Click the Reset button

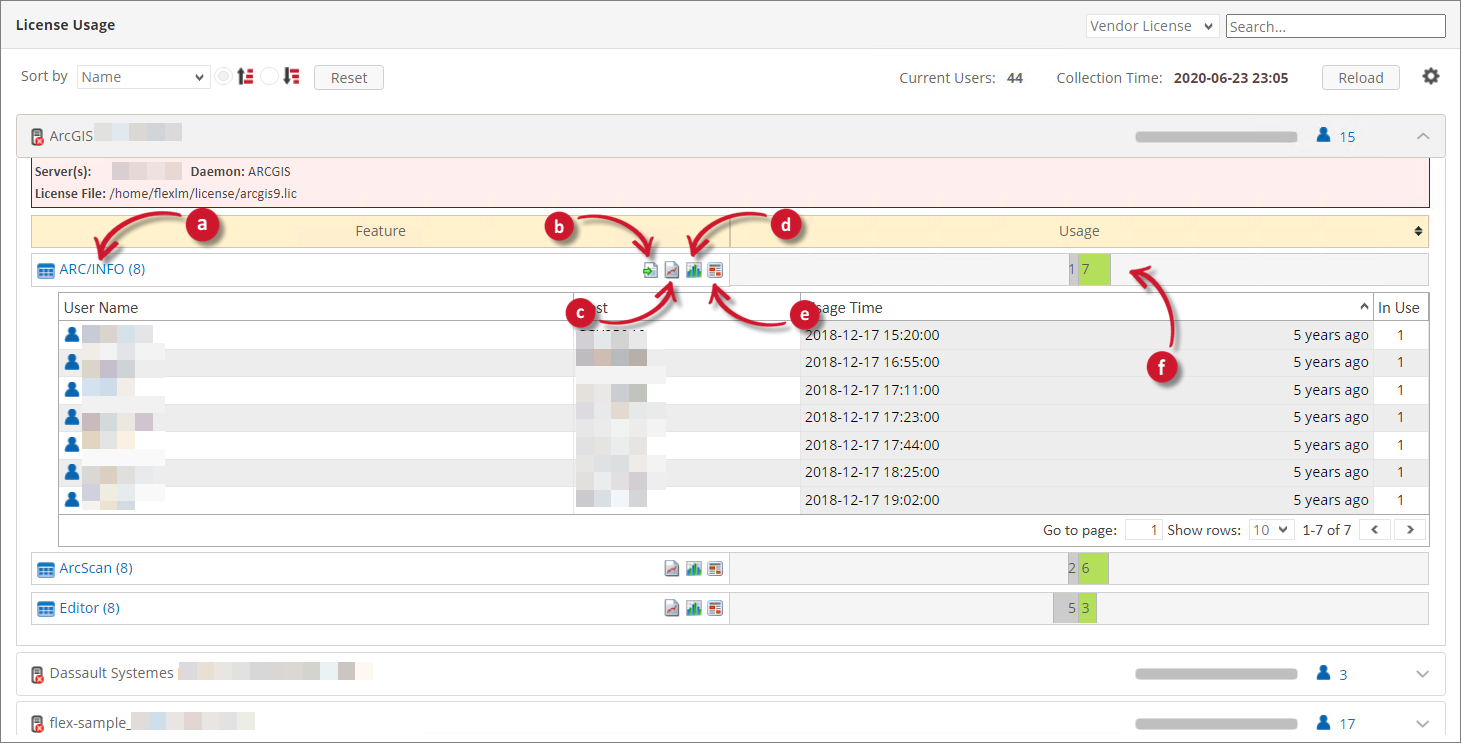click(x=349, y=77)
